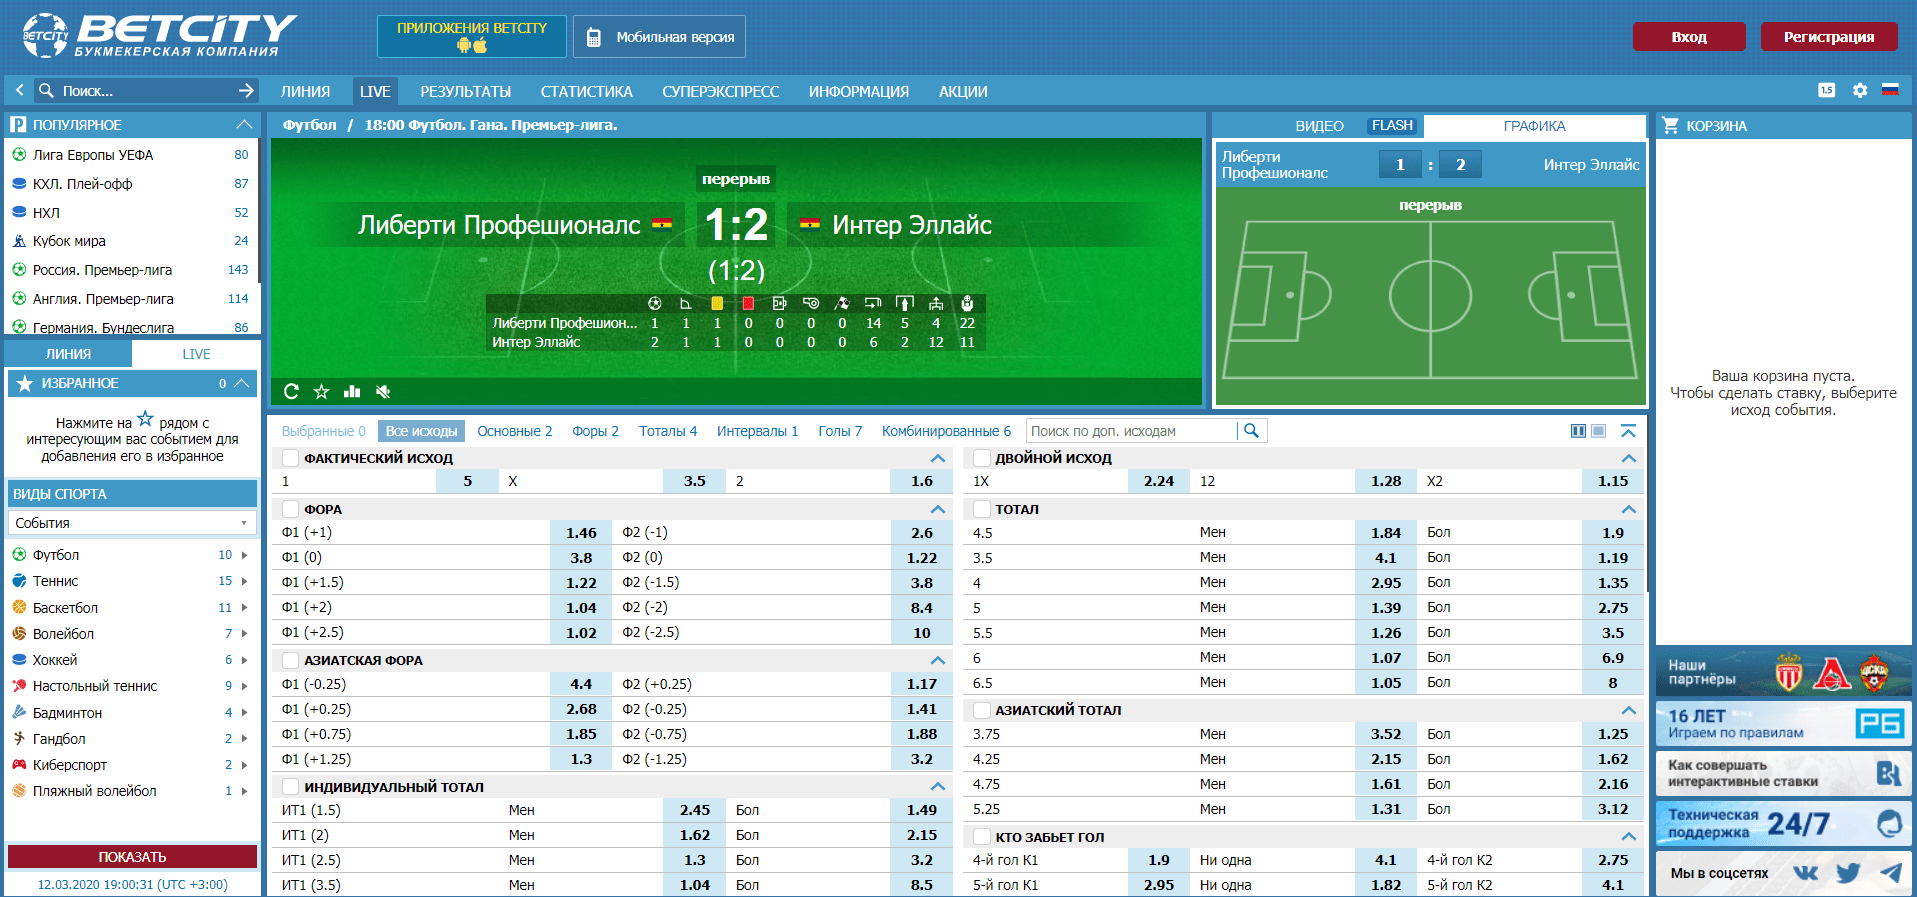Open Мобильная версия button
Image resolution: width=1917 pixels, height=897 pixels.
660,37
